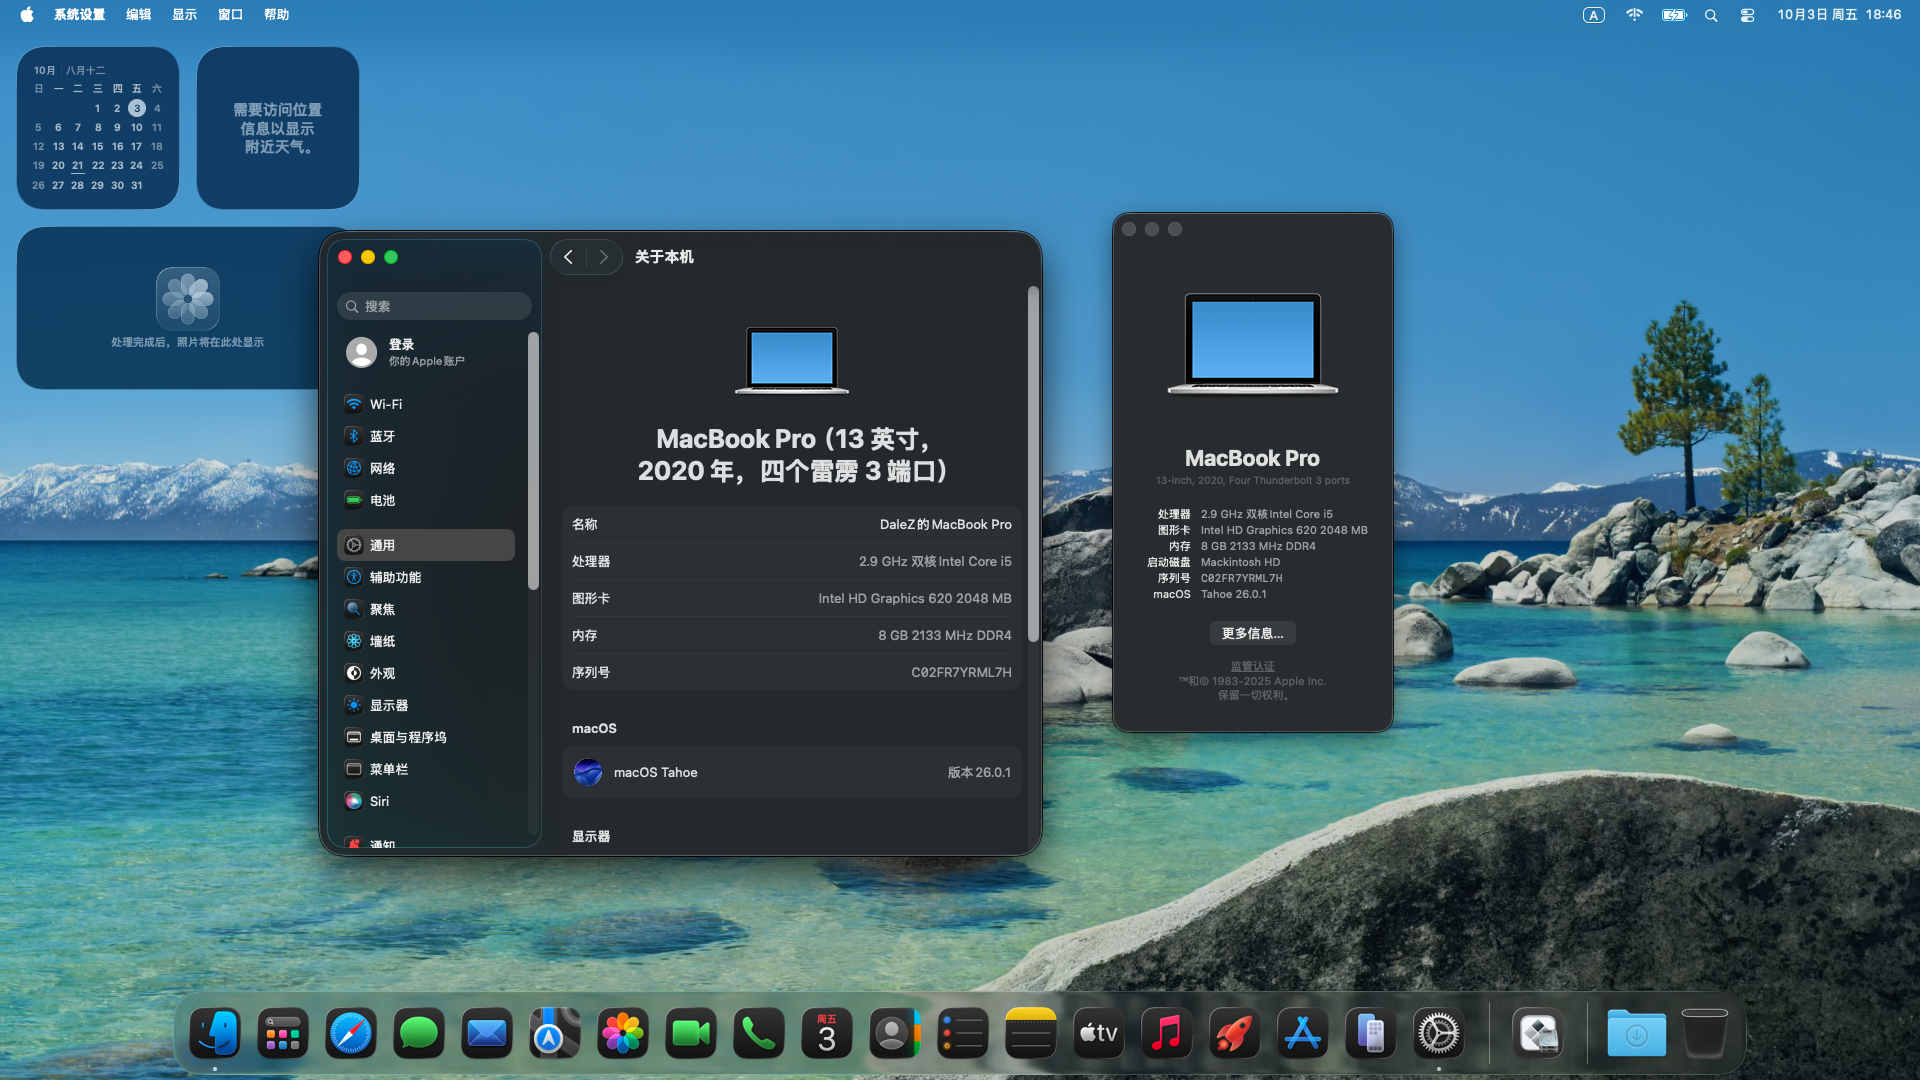This screenshot has height=1080, width=1920.
Task: Open Music app in the Dock
Action: pos(1166,1034)
